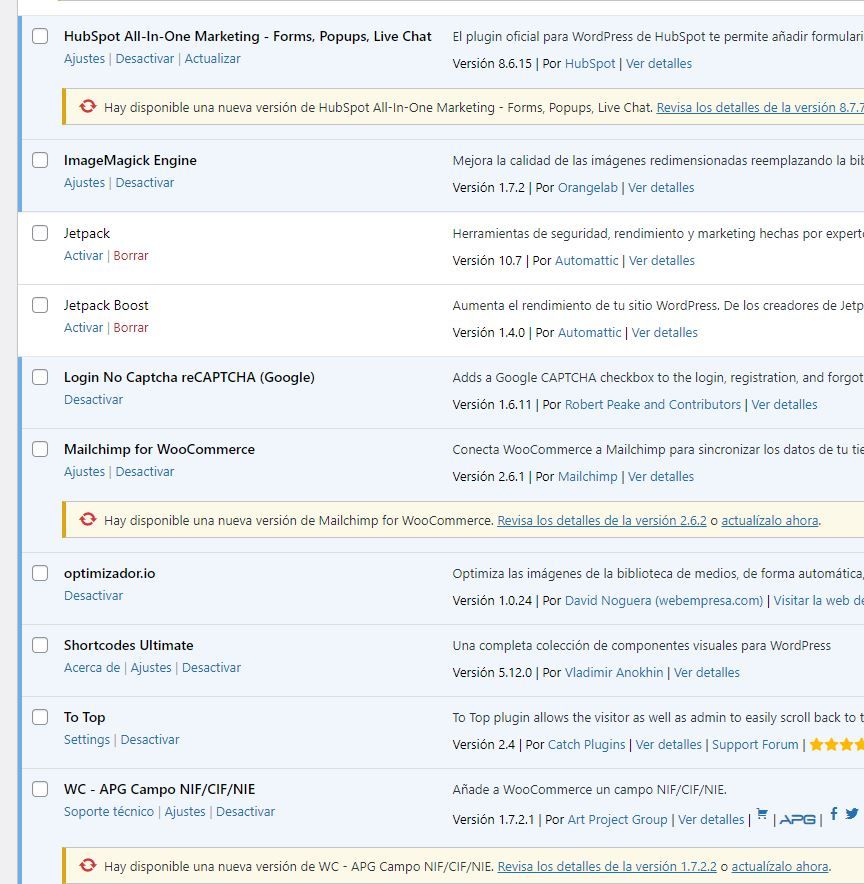This screenshot has height=884, width=864.
Task: Tick the Login No Captcha reCAPTCHA checkbox
Action: click(x=40, y=377)
